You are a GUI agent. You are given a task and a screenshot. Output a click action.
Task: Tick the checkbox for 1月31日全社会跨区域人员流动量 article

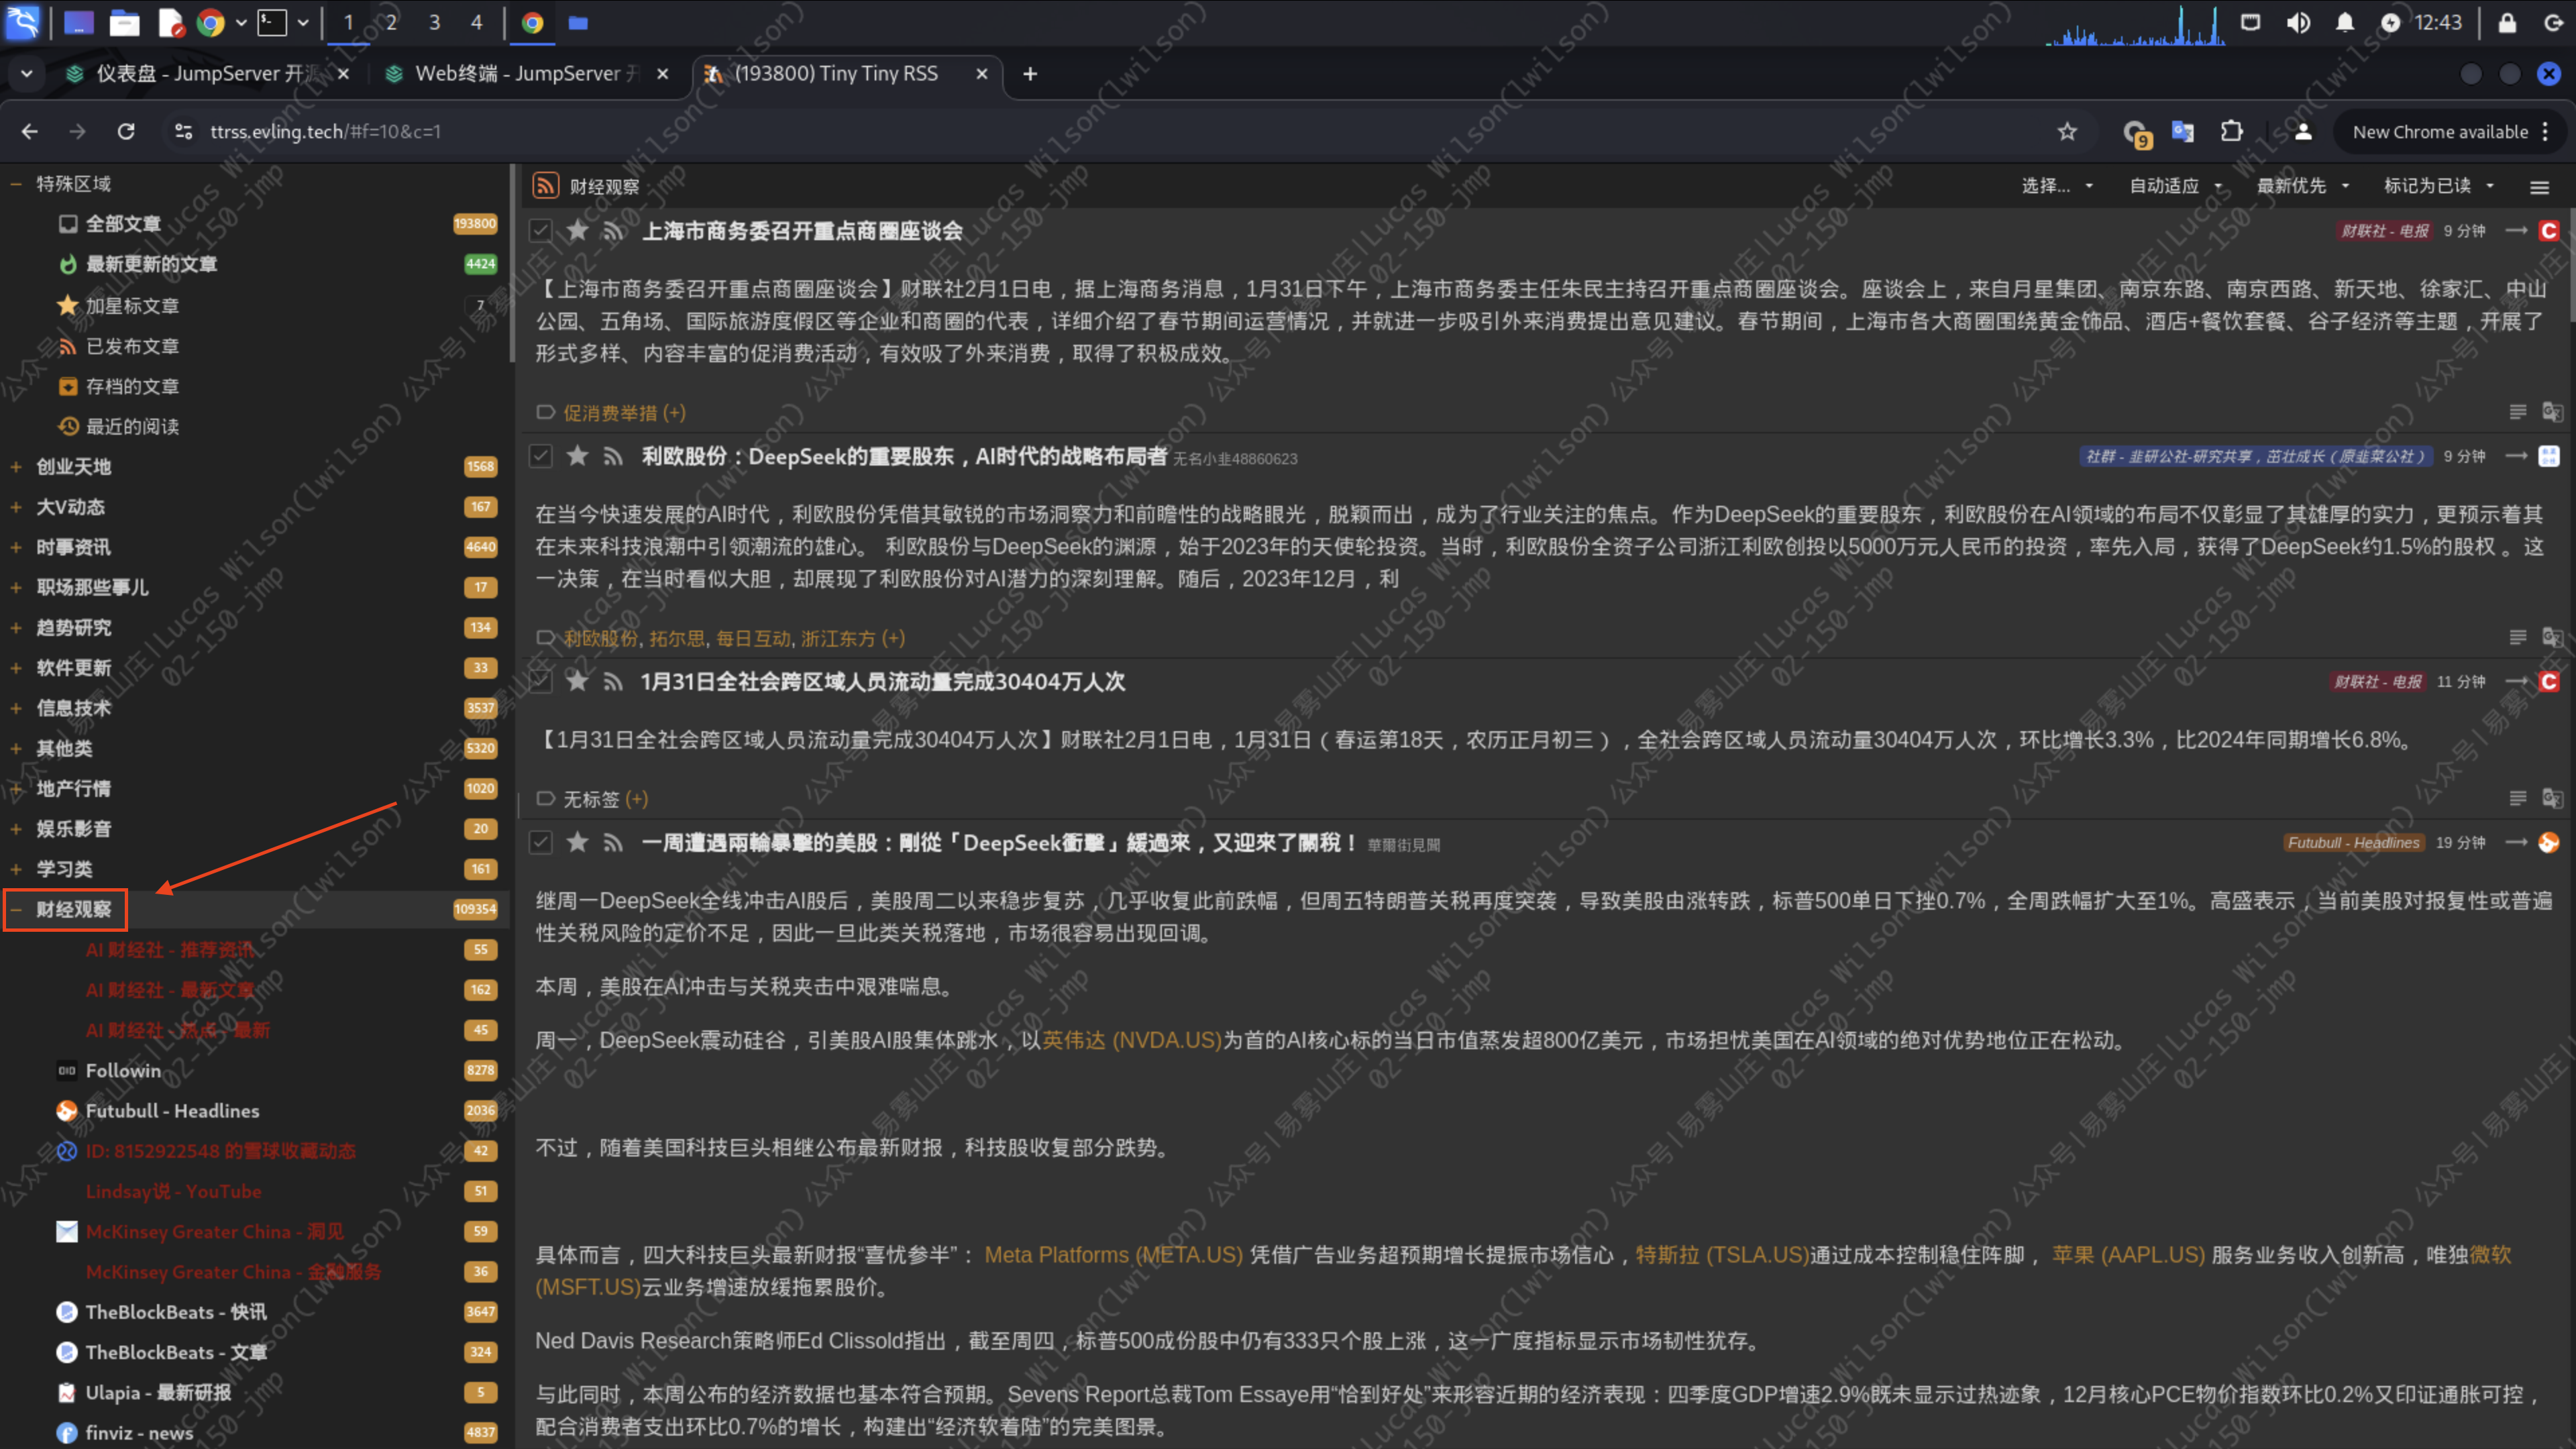coord(541,681)
